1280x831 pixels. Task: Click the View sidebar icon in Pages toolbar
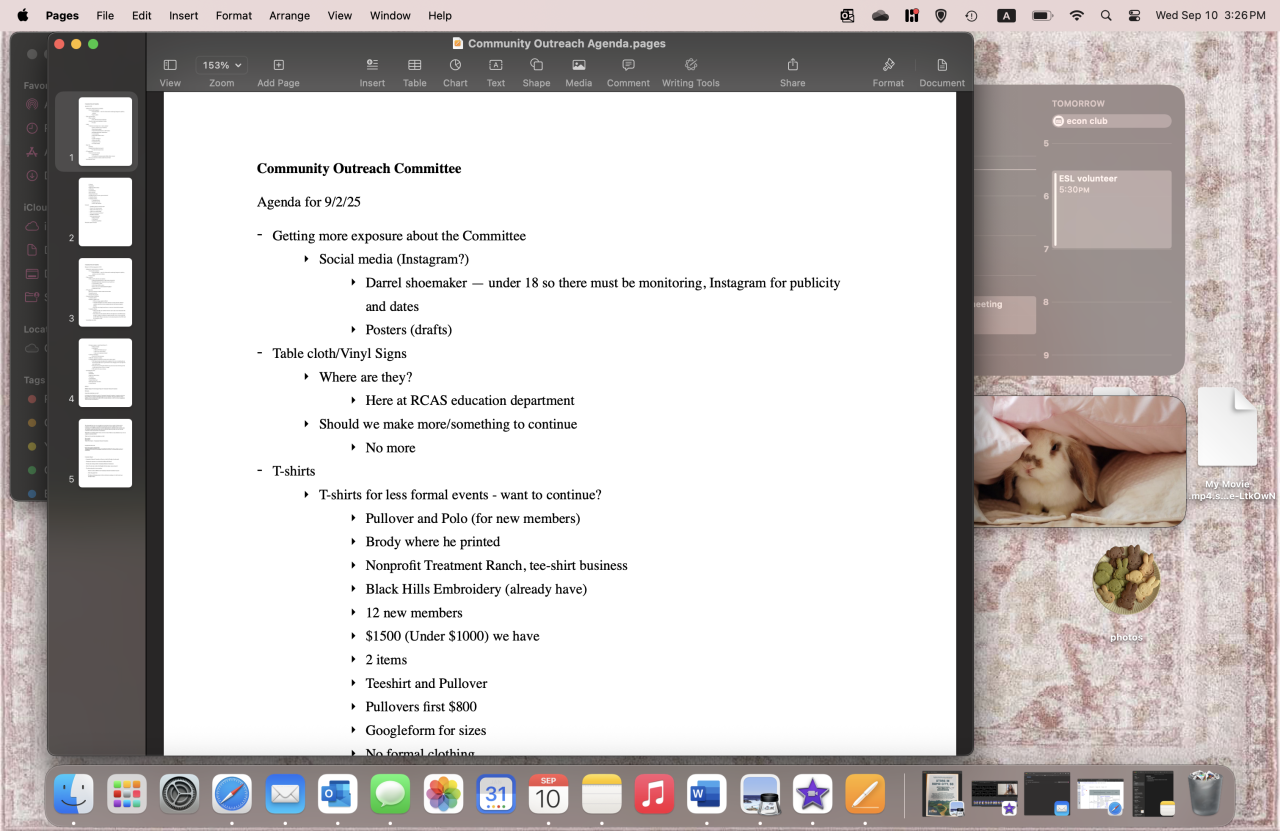tap(170, 65)
